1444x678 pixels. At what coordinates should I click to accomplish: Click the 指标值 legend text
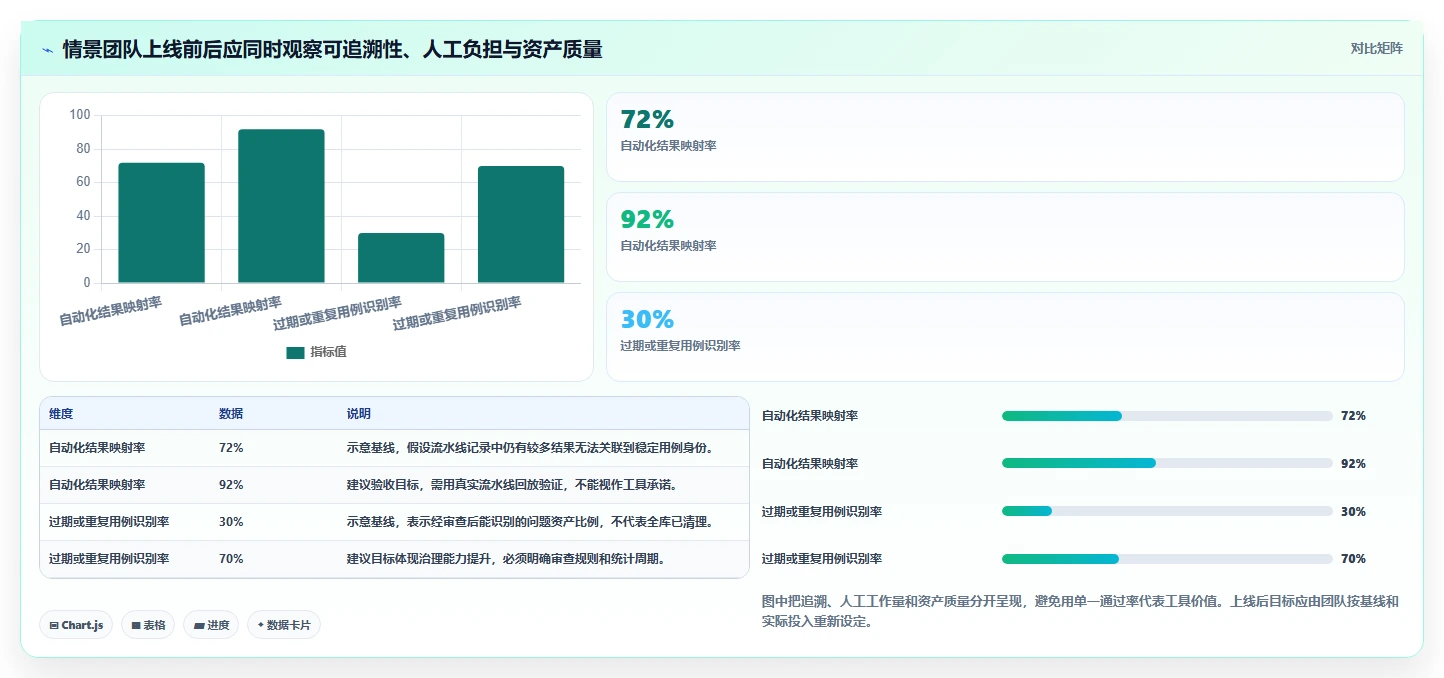click(x=328, y=352)
